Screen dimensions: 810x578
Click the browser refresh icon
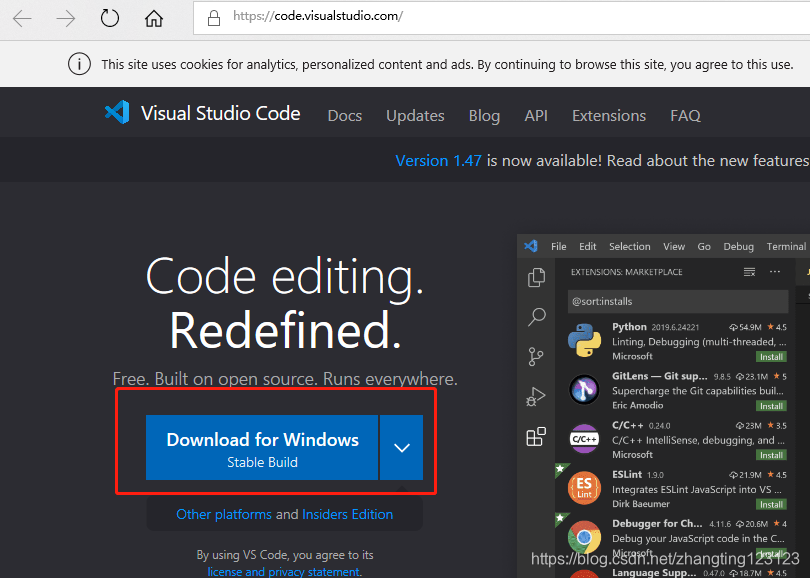point(109,17)
